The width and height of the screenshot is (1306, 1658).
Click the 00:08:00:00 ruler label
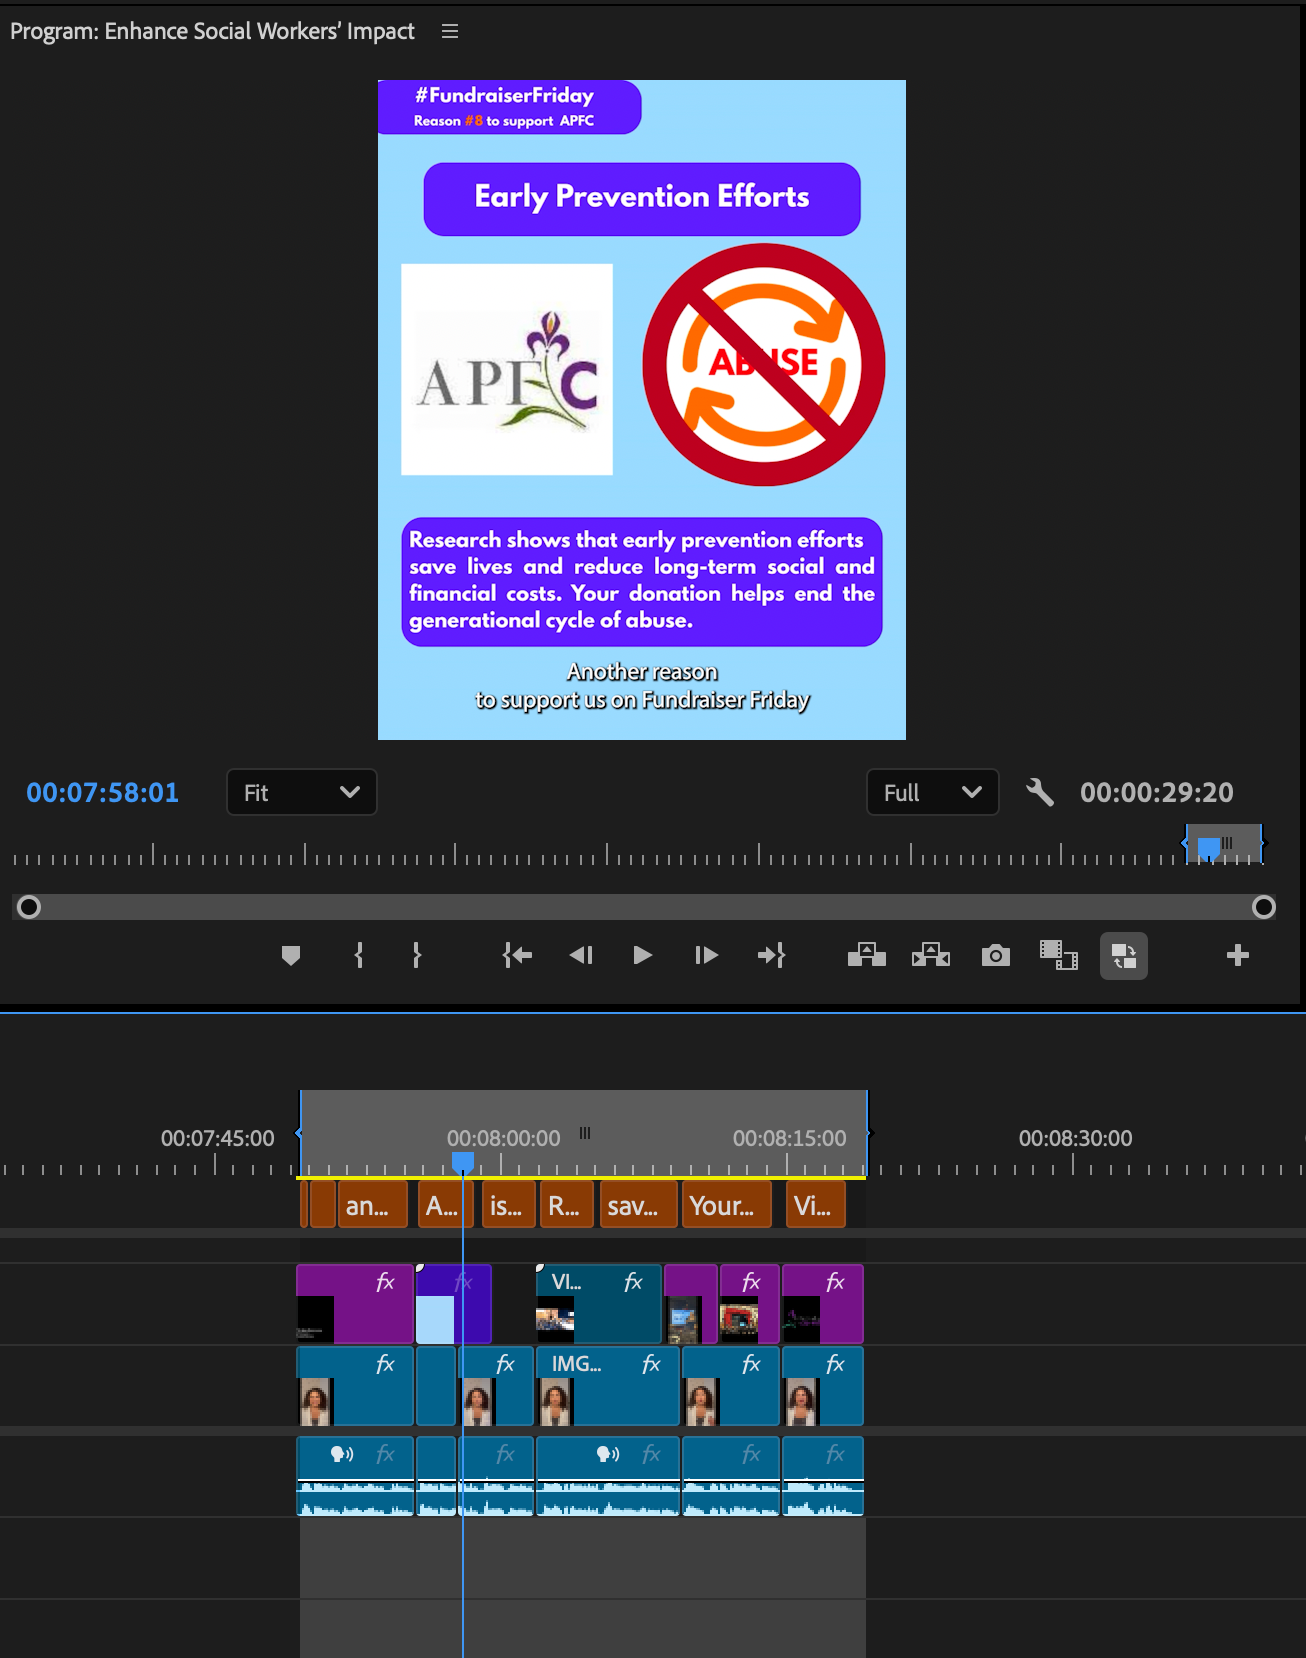click(503, 1138)
